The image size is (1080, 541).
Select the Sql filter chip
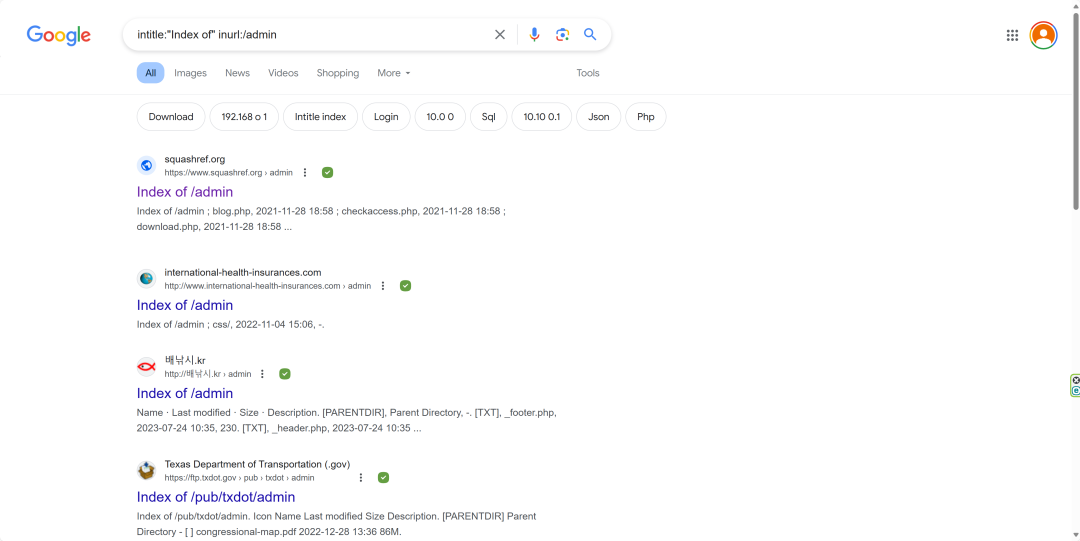click(488, 116)
